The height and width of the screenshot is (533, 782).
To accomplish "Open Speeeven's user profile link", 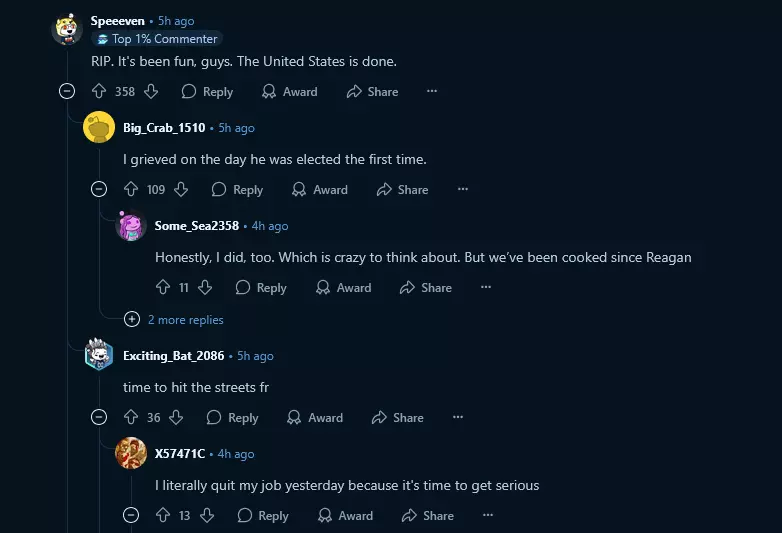I will [118, 21].
